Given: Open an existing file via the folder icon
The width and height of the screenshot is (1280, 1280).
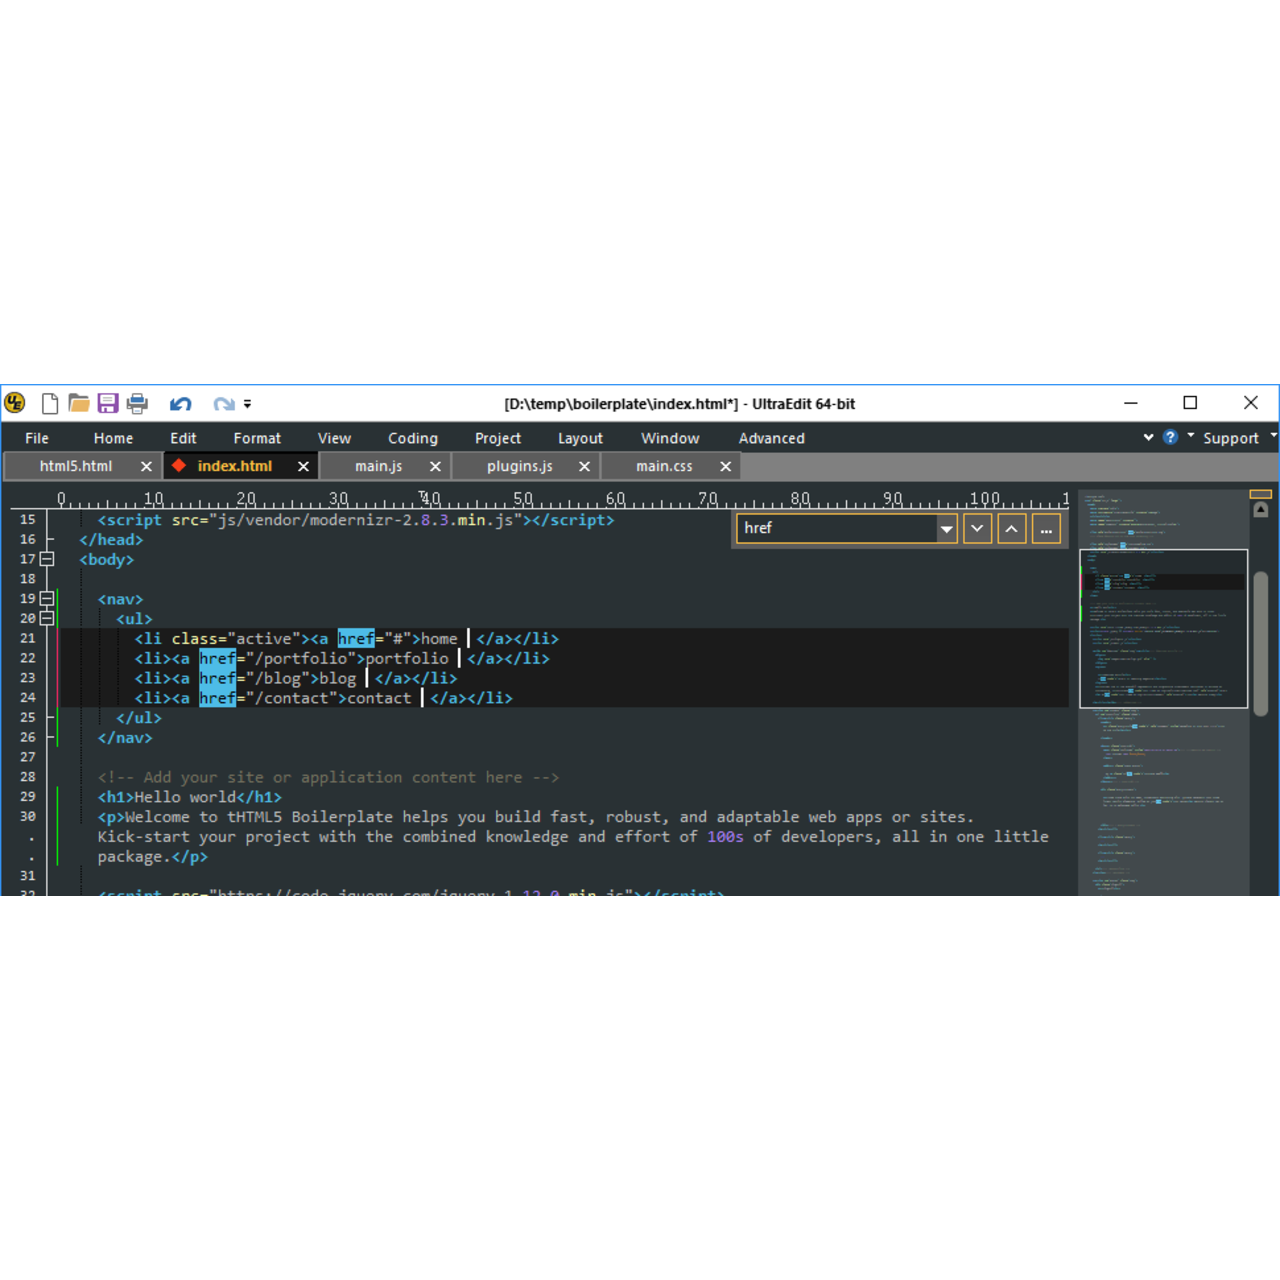Looking at the screenshot, I should (x=79, y=403).
